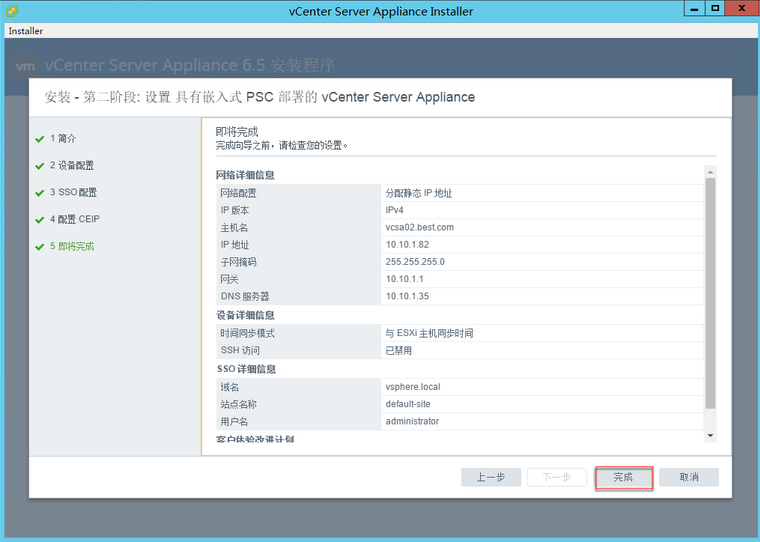Click the 设备详细信息 section heading

pos(245,316)
